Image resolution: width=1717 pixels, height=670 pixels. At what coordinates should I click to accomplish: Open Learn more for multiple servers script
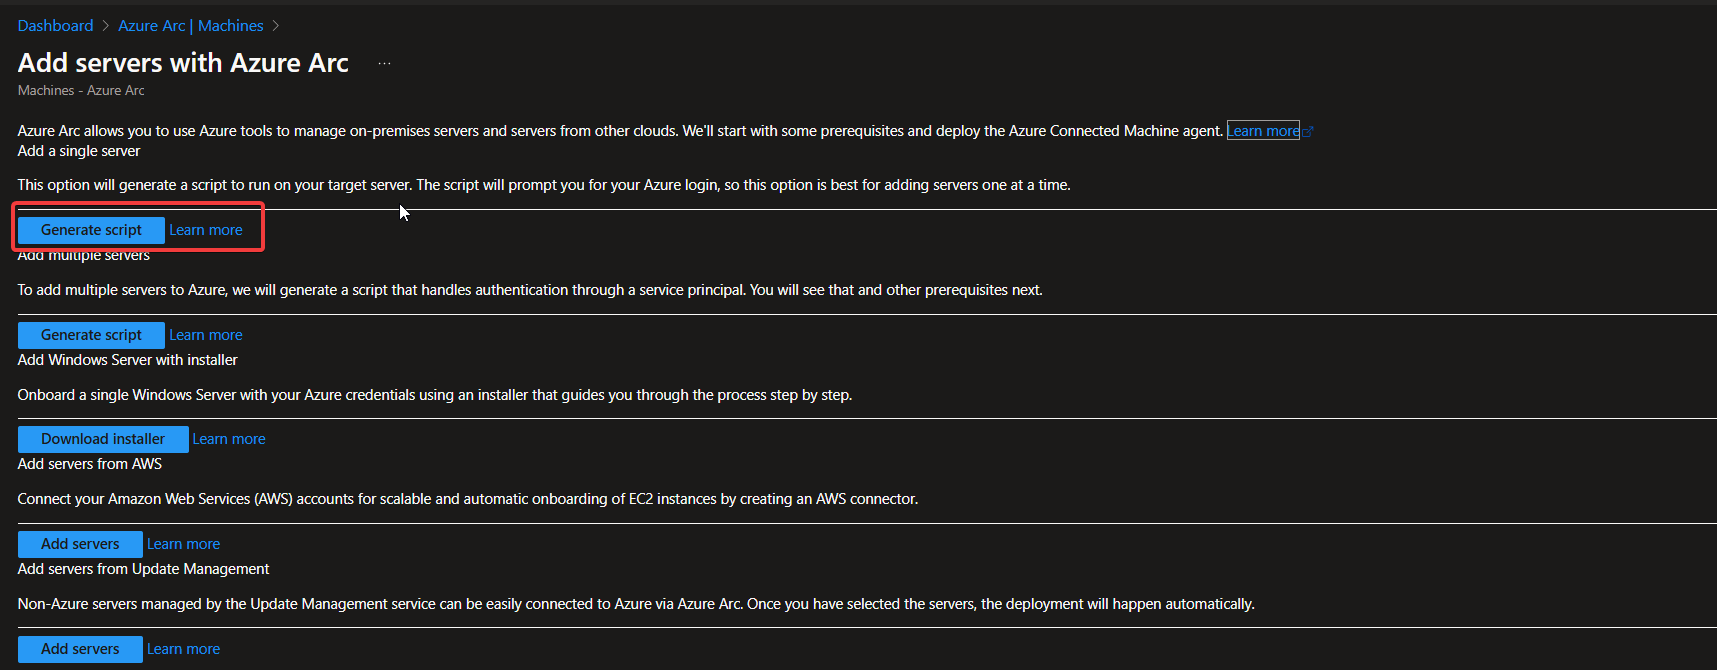click(206, 335)
